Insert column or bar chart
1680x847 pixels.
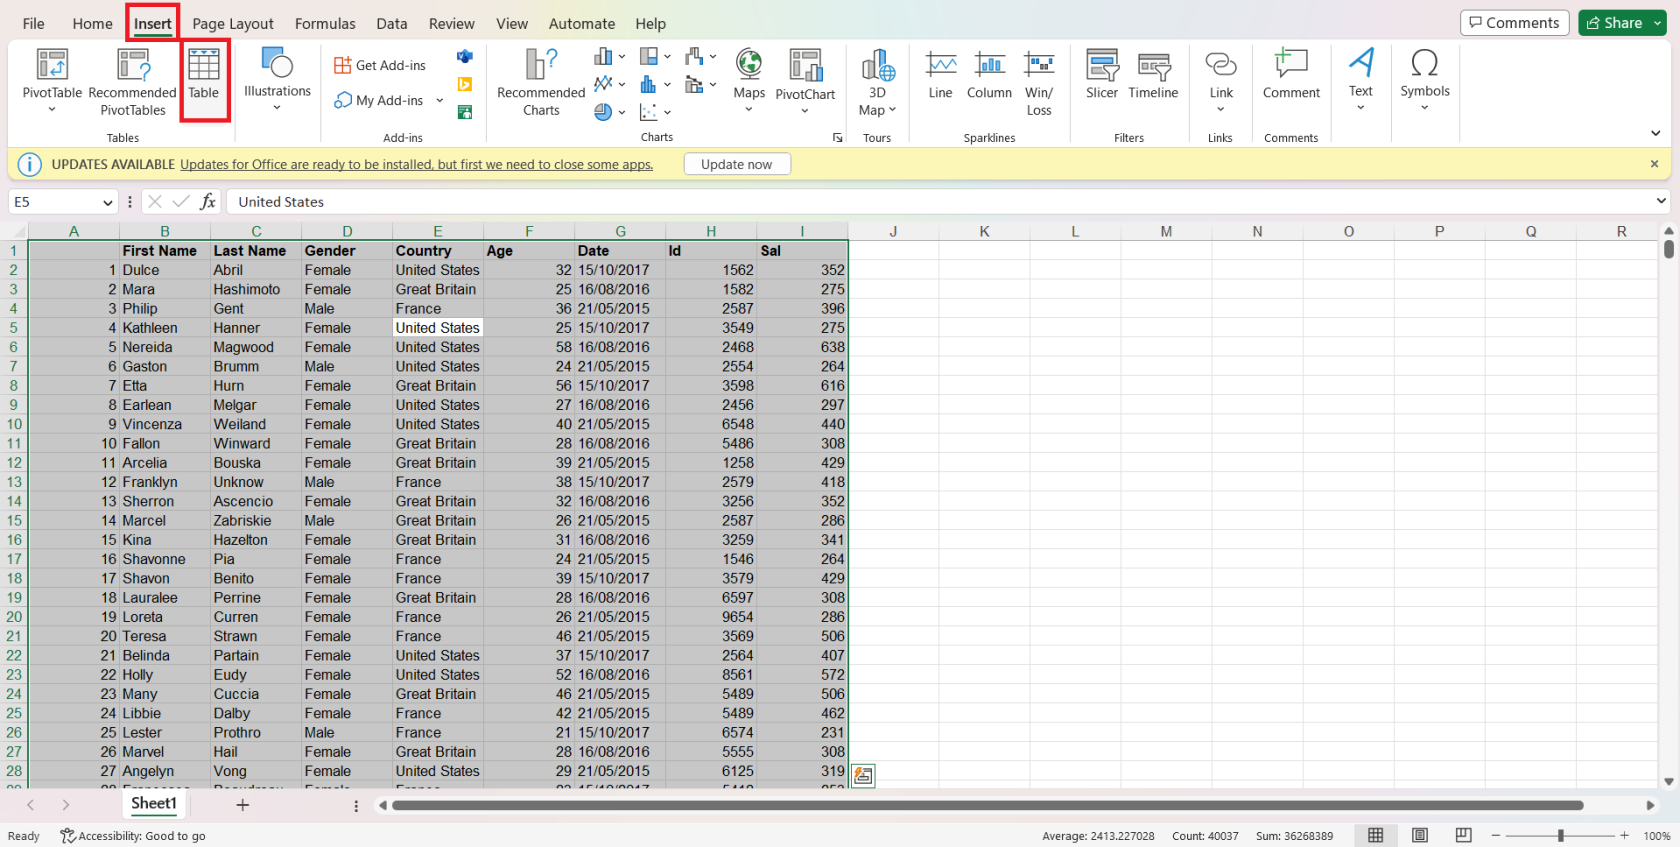click(x=609, y=56)
